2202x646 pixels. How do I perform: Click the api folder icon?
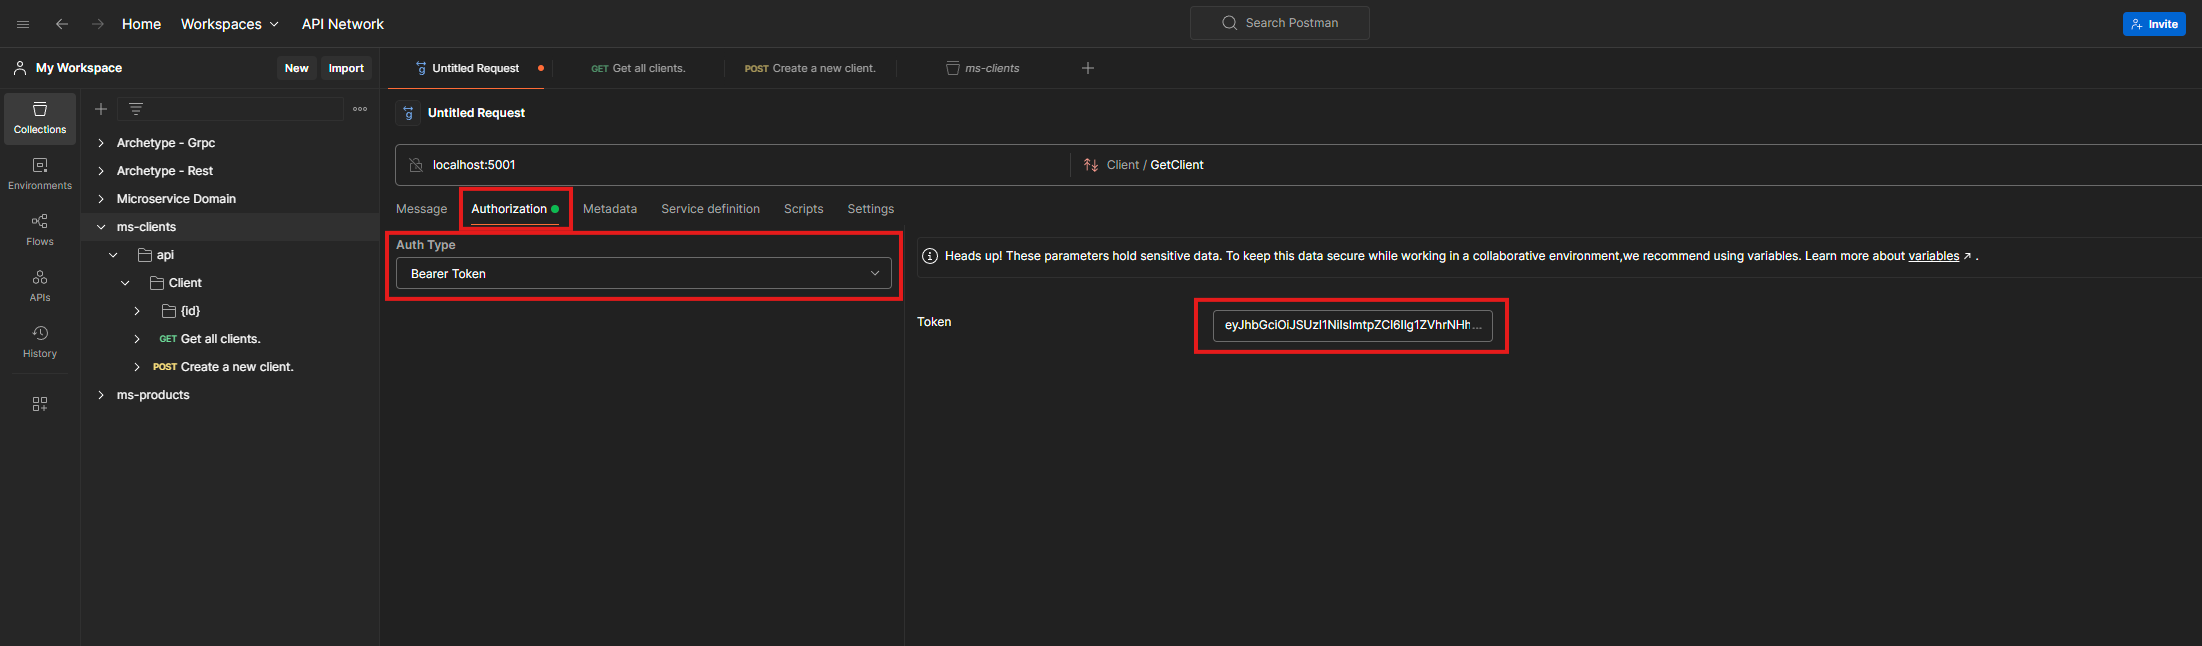coord(144,255)
